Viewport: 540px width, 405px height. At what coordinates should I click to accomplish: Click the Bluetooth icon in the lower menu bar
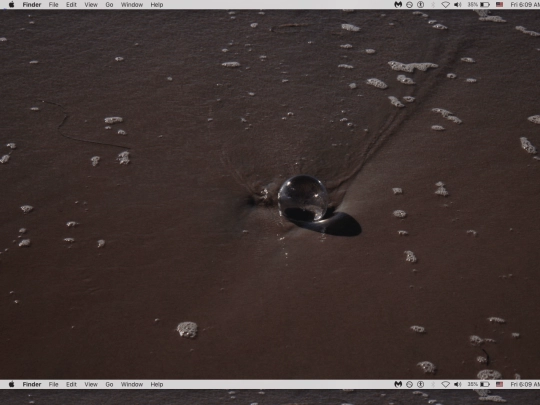tap(433, 384)
